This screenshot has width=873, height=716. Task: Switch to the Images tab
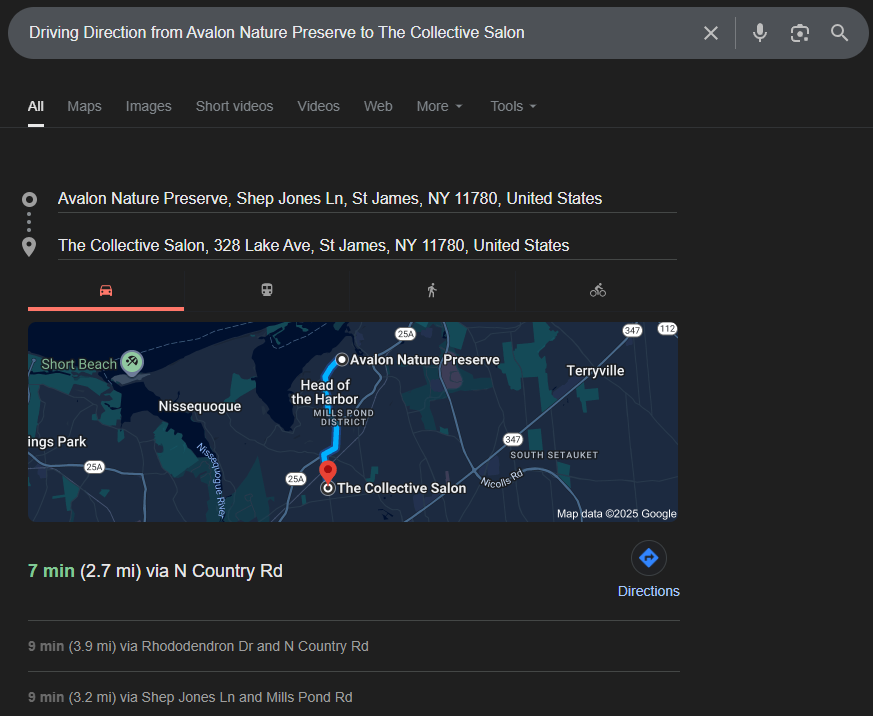click(x=148, y=106)
